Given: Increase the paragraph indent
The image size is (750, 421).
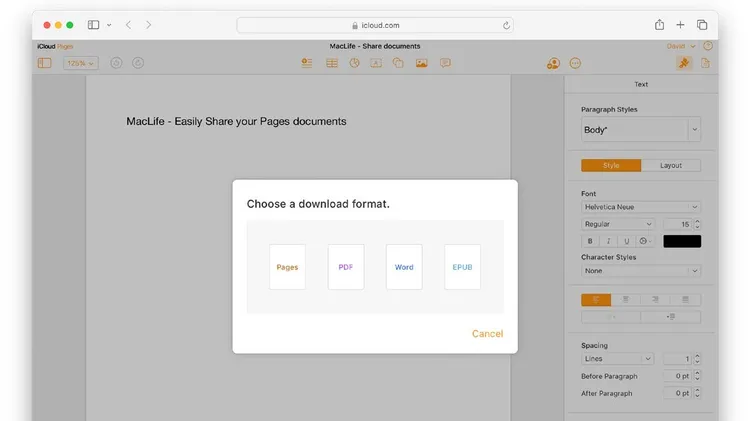Looking at the screenshot, I should pyautogui.click(x=671, y=317).
